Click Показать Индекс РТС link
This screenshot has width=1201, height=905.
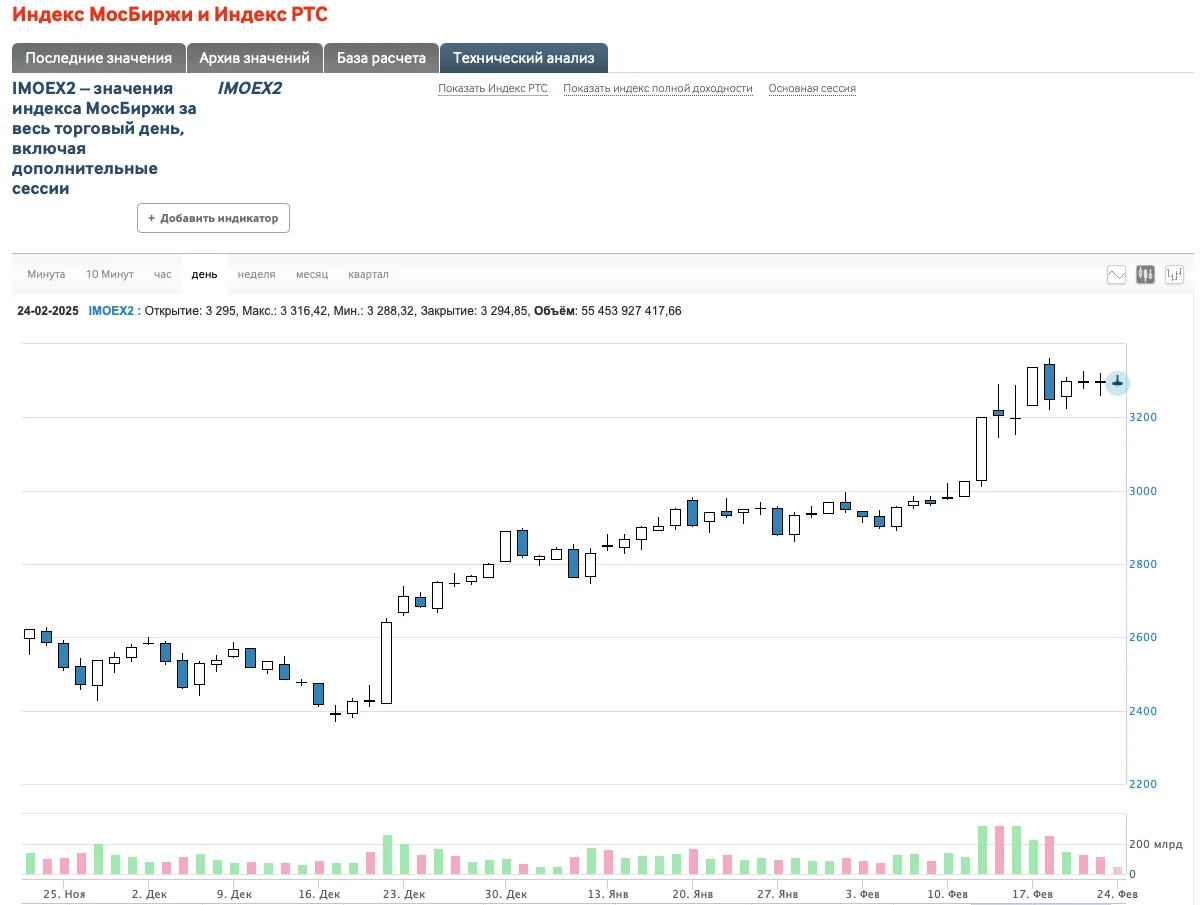click(x=493, y=88)
